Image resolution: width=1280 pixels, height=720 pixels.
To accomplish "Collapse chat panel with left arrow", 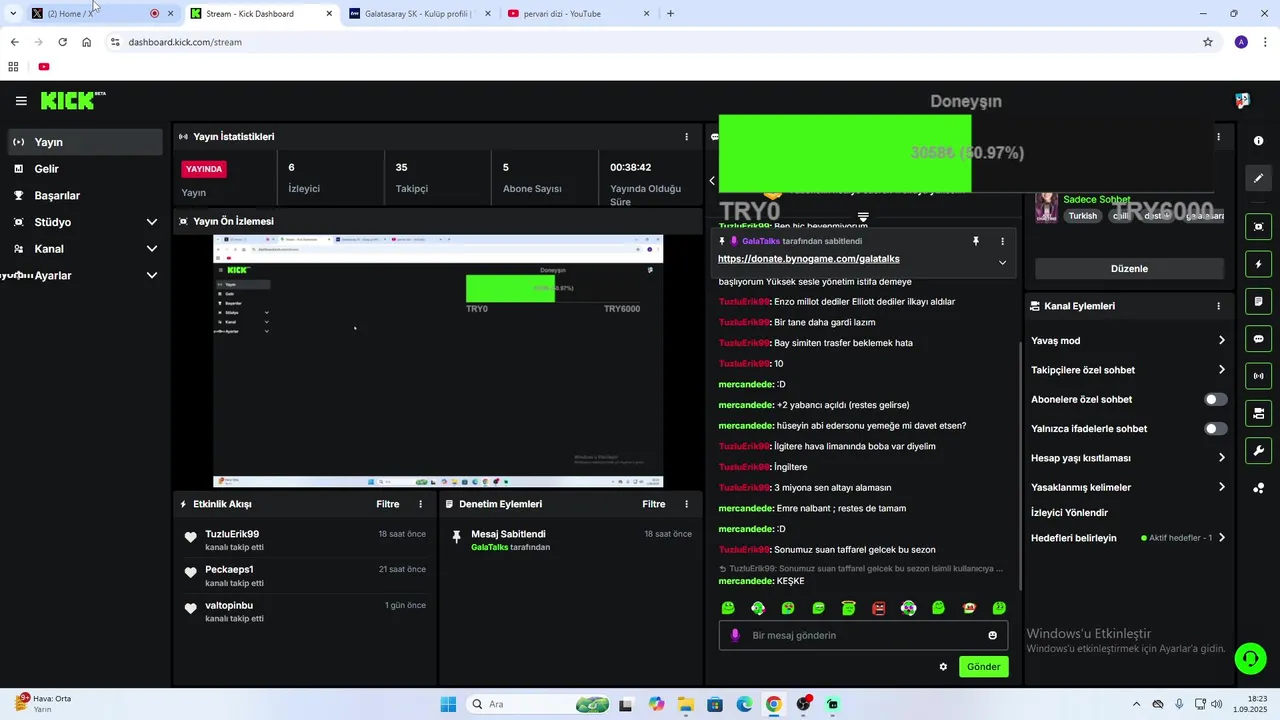I will tap(712, 181).
